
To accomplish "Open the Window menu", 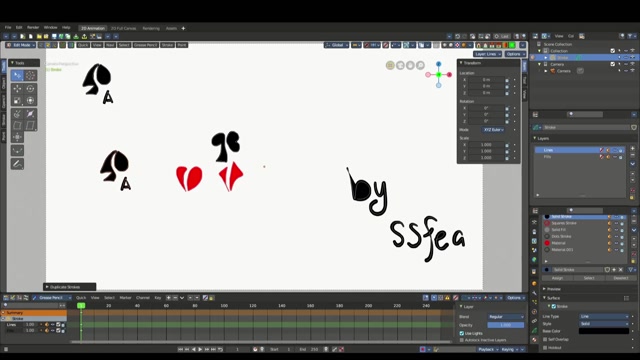I will click(x=51, y=27).
